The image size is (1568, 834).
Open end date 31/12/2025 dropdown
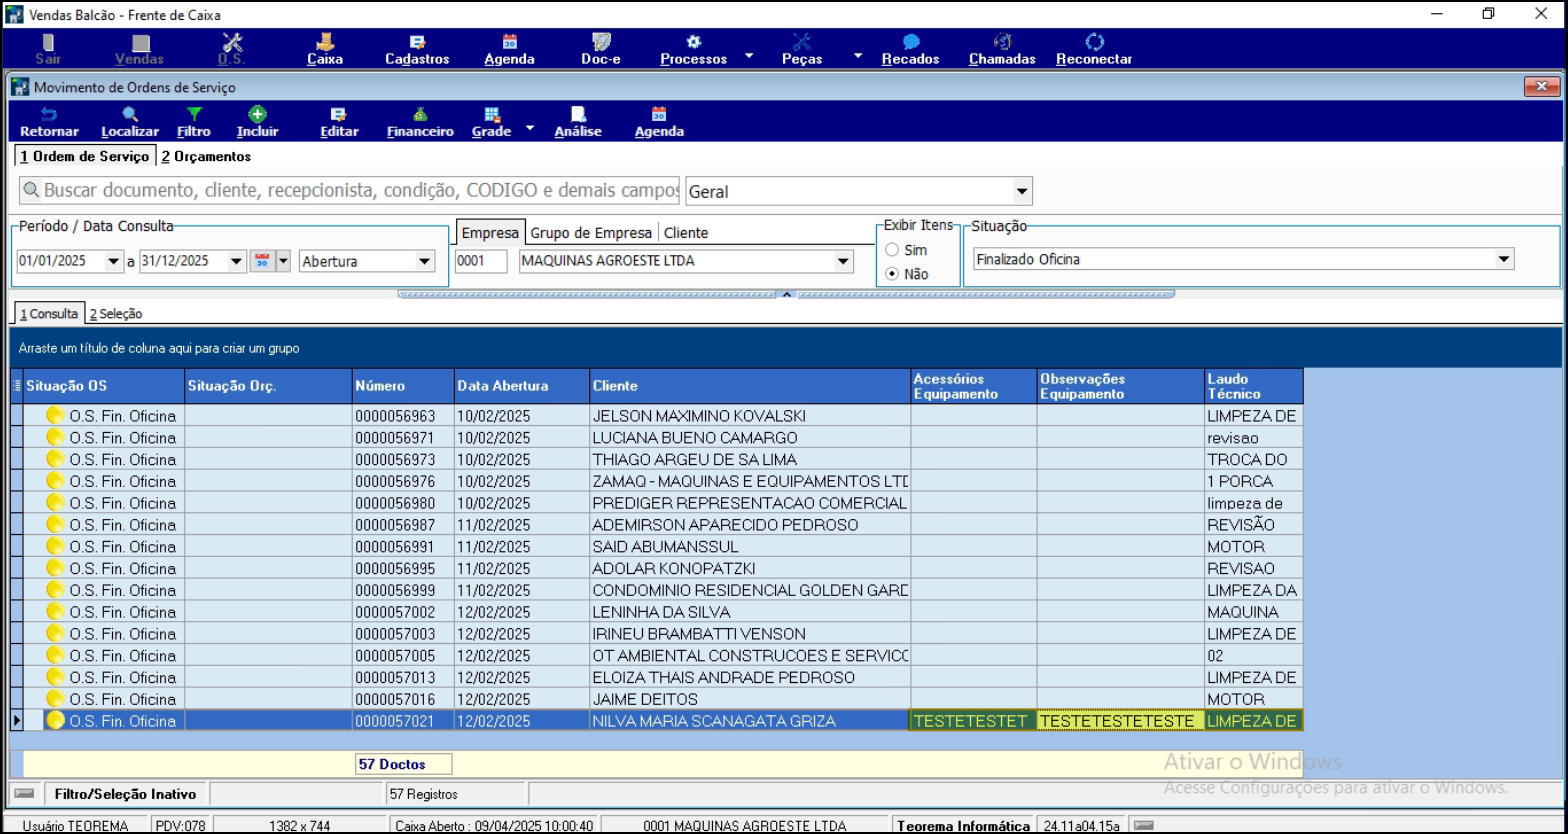tap(236, 261)
